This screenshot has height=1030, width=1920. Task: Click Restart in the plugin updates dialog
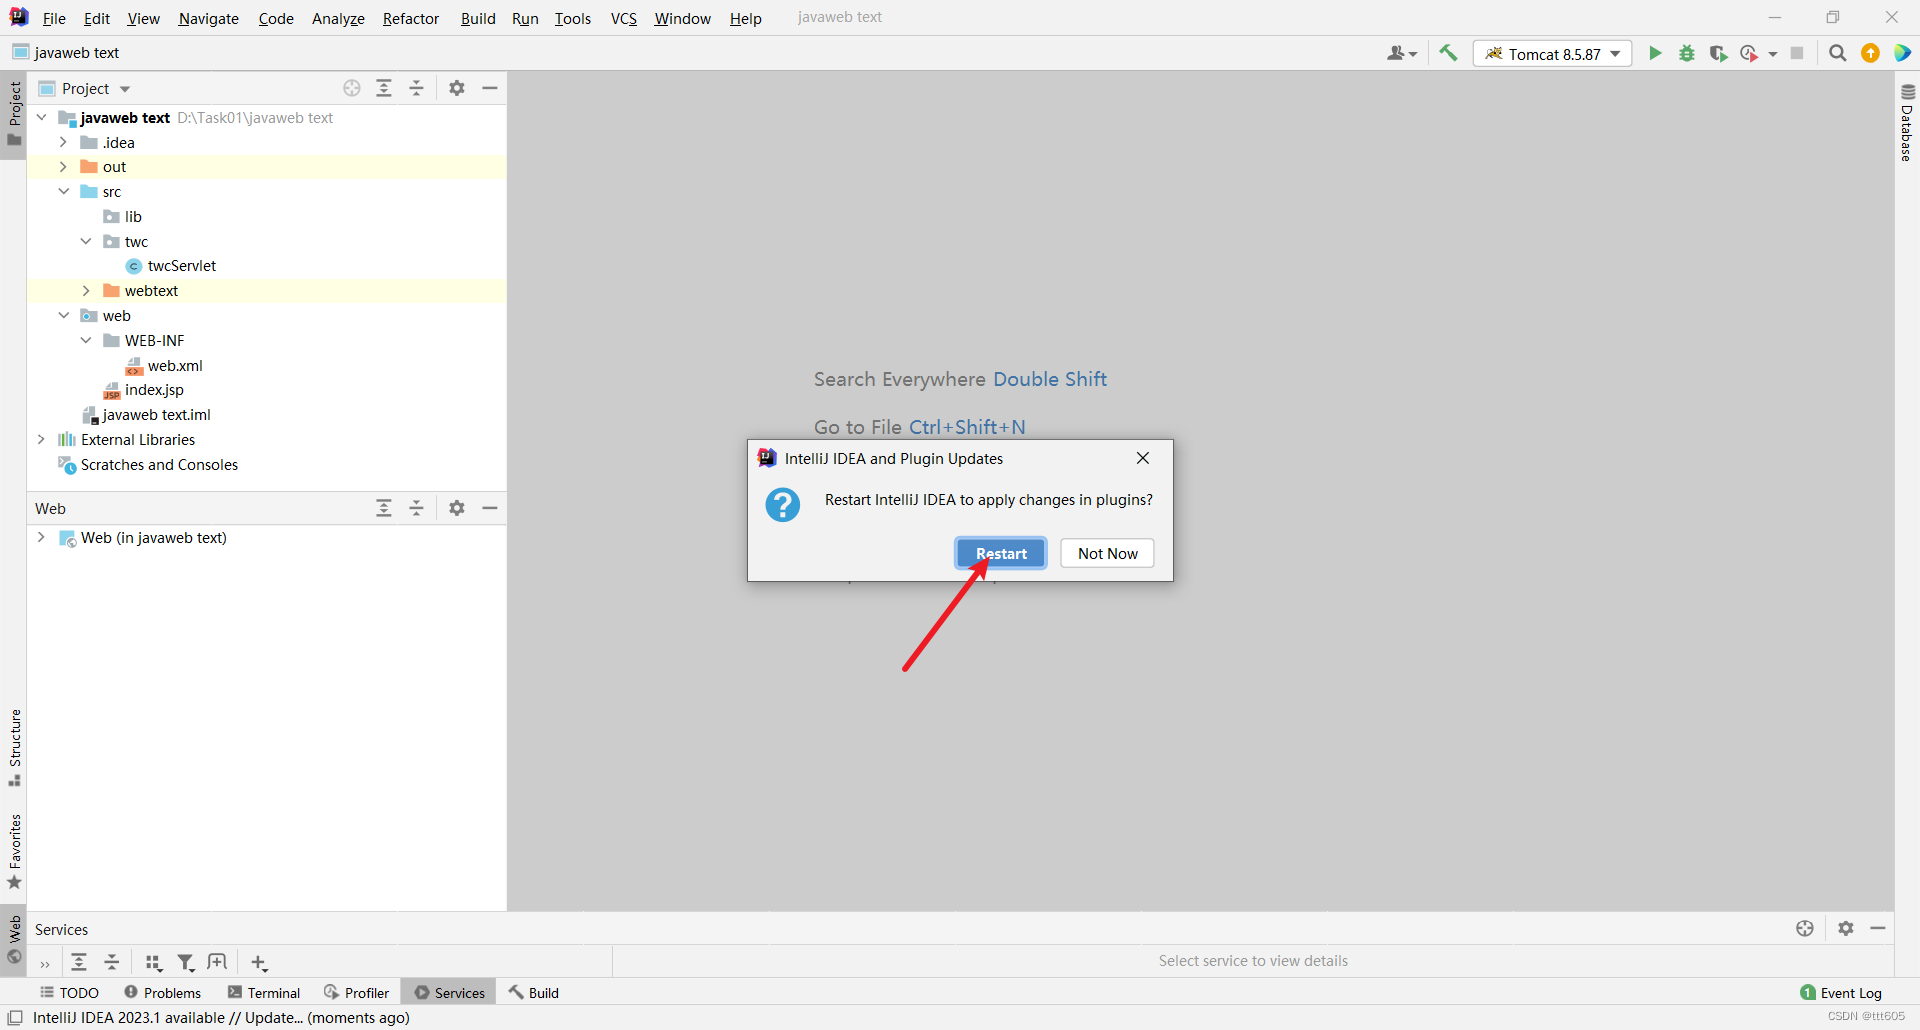[1001, 553]
